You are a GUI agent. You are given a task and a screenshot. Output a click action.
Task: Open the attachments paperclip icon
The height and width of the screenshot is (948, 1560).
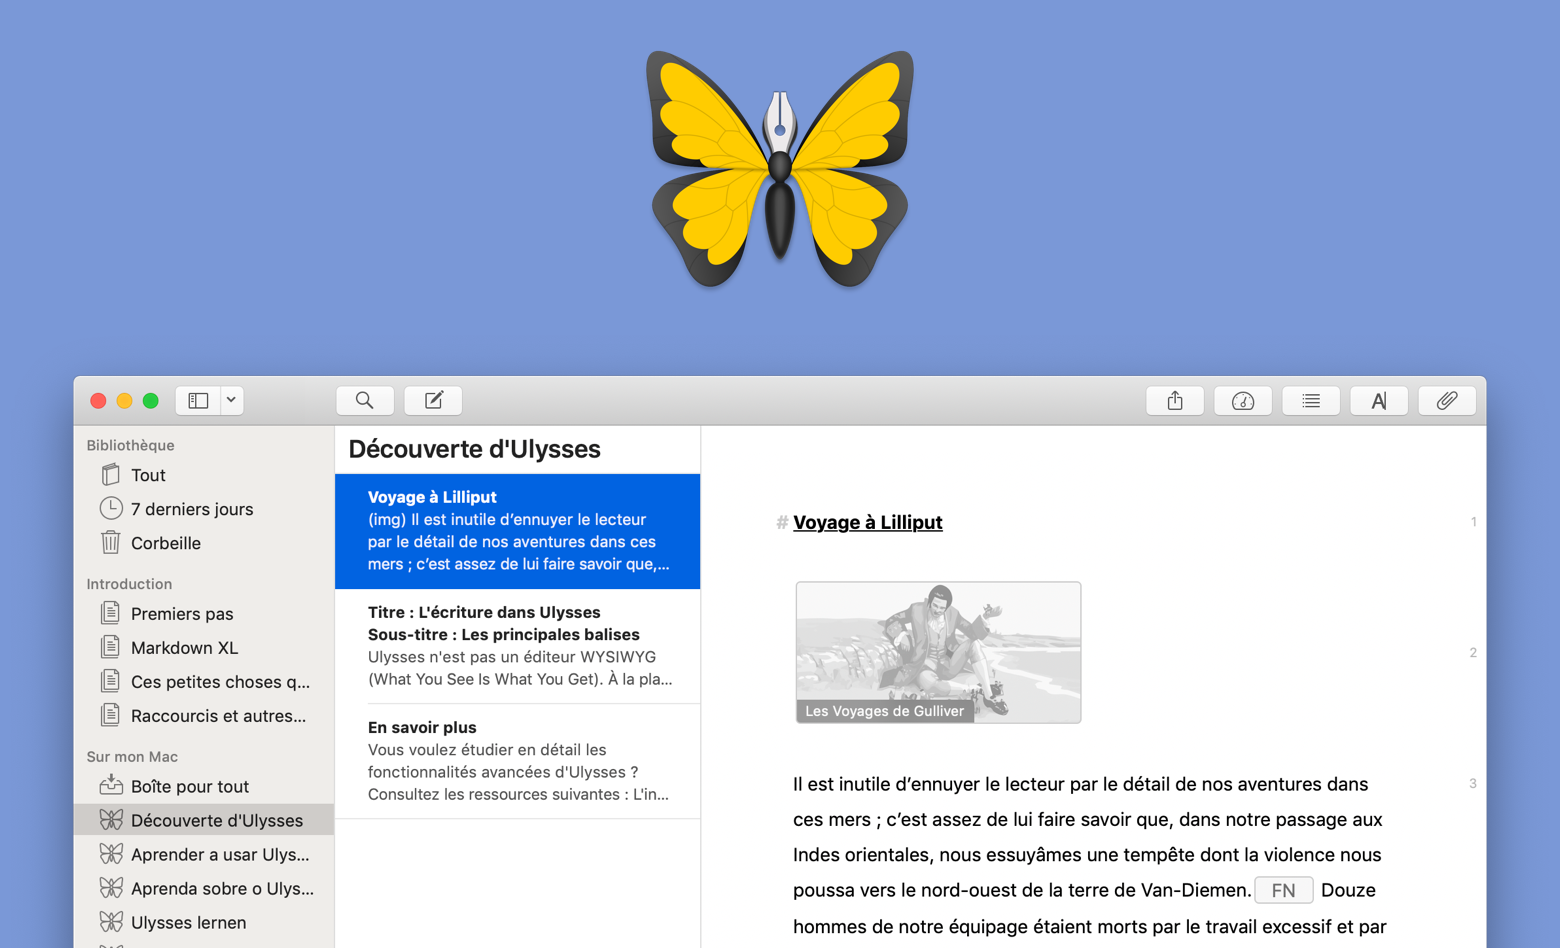tap(1447, 401)
